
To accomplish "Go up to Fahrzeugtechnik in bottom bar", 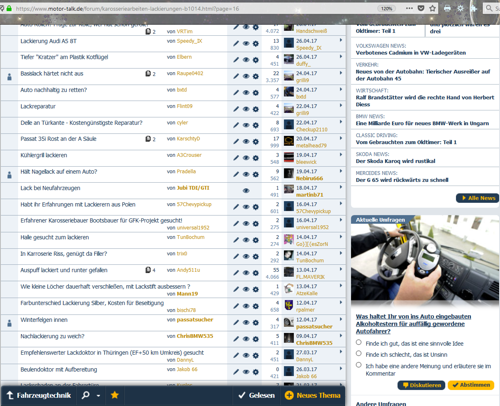I will coord(39,395).
